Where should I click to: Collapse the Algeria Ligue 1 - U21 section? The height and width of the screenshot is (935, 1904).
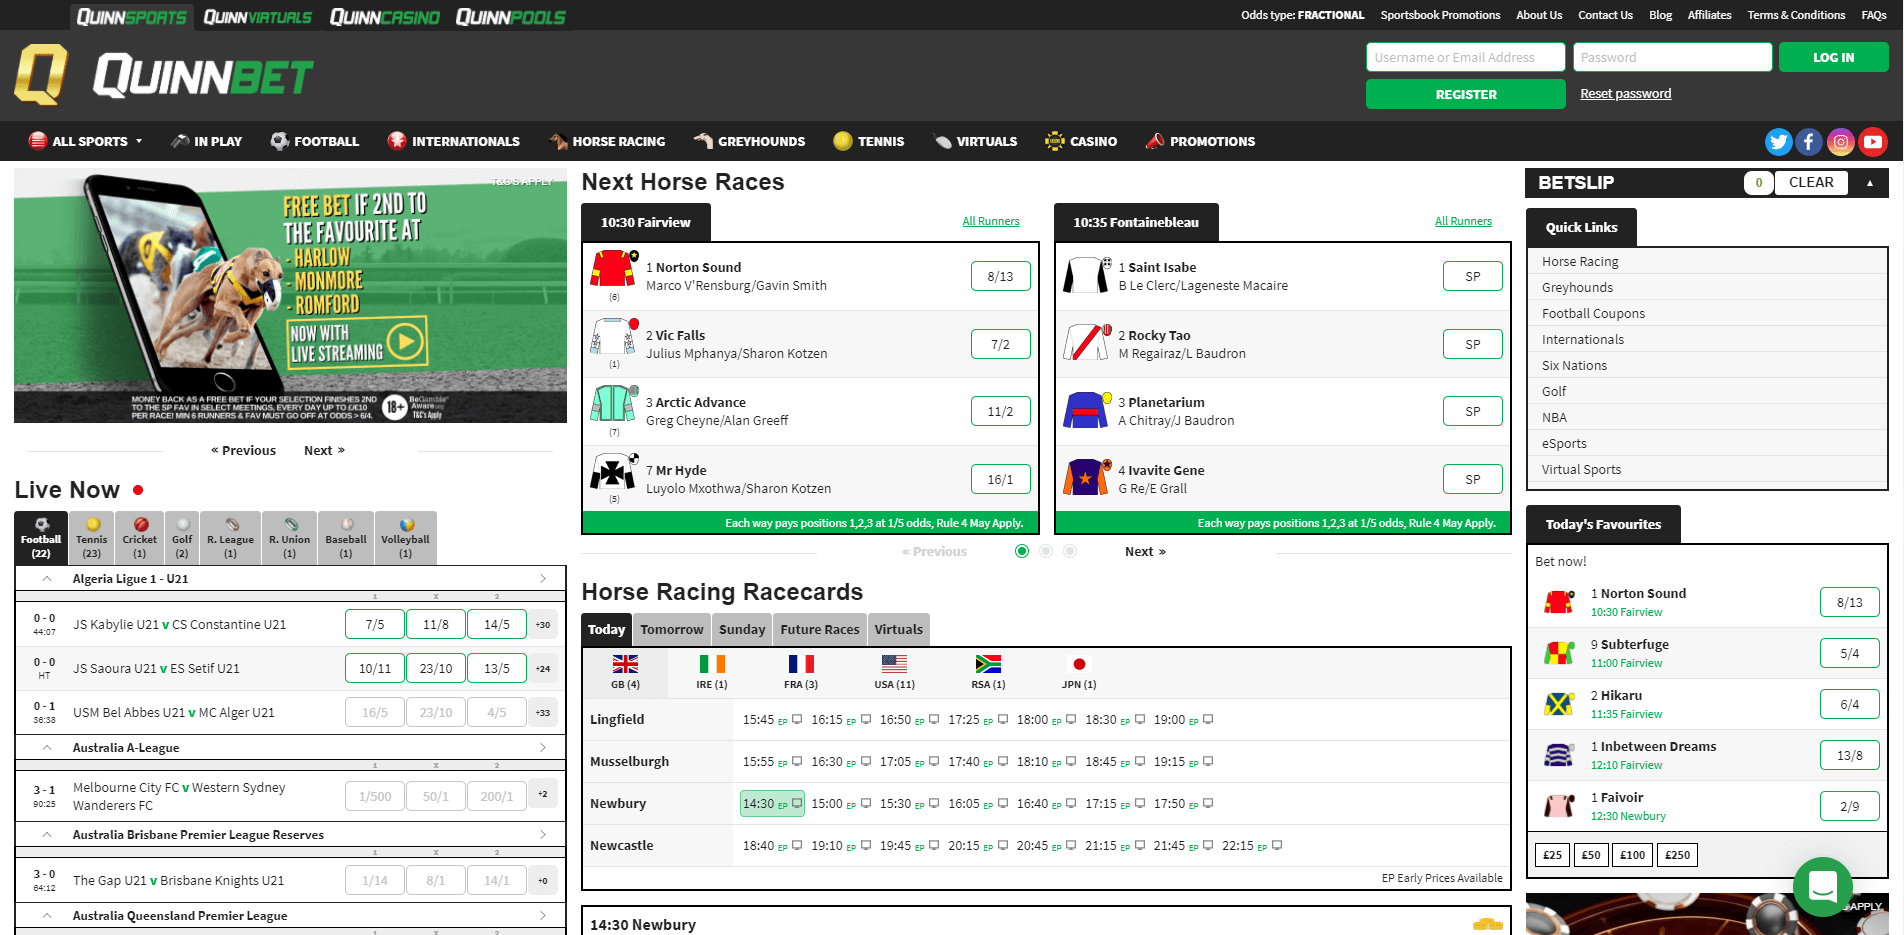pos(45,578)
